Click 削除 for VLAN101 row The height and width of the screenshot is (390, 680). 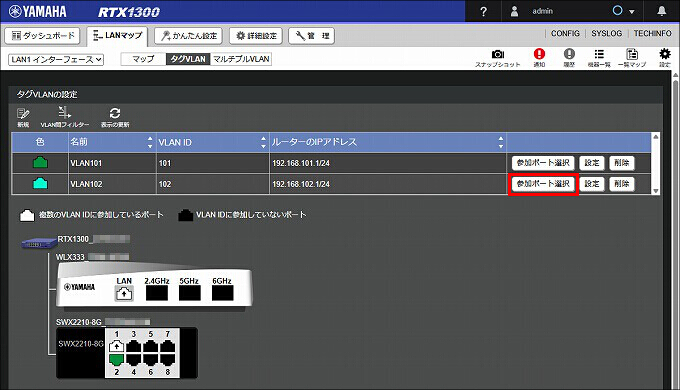click(x=621, y=163)
